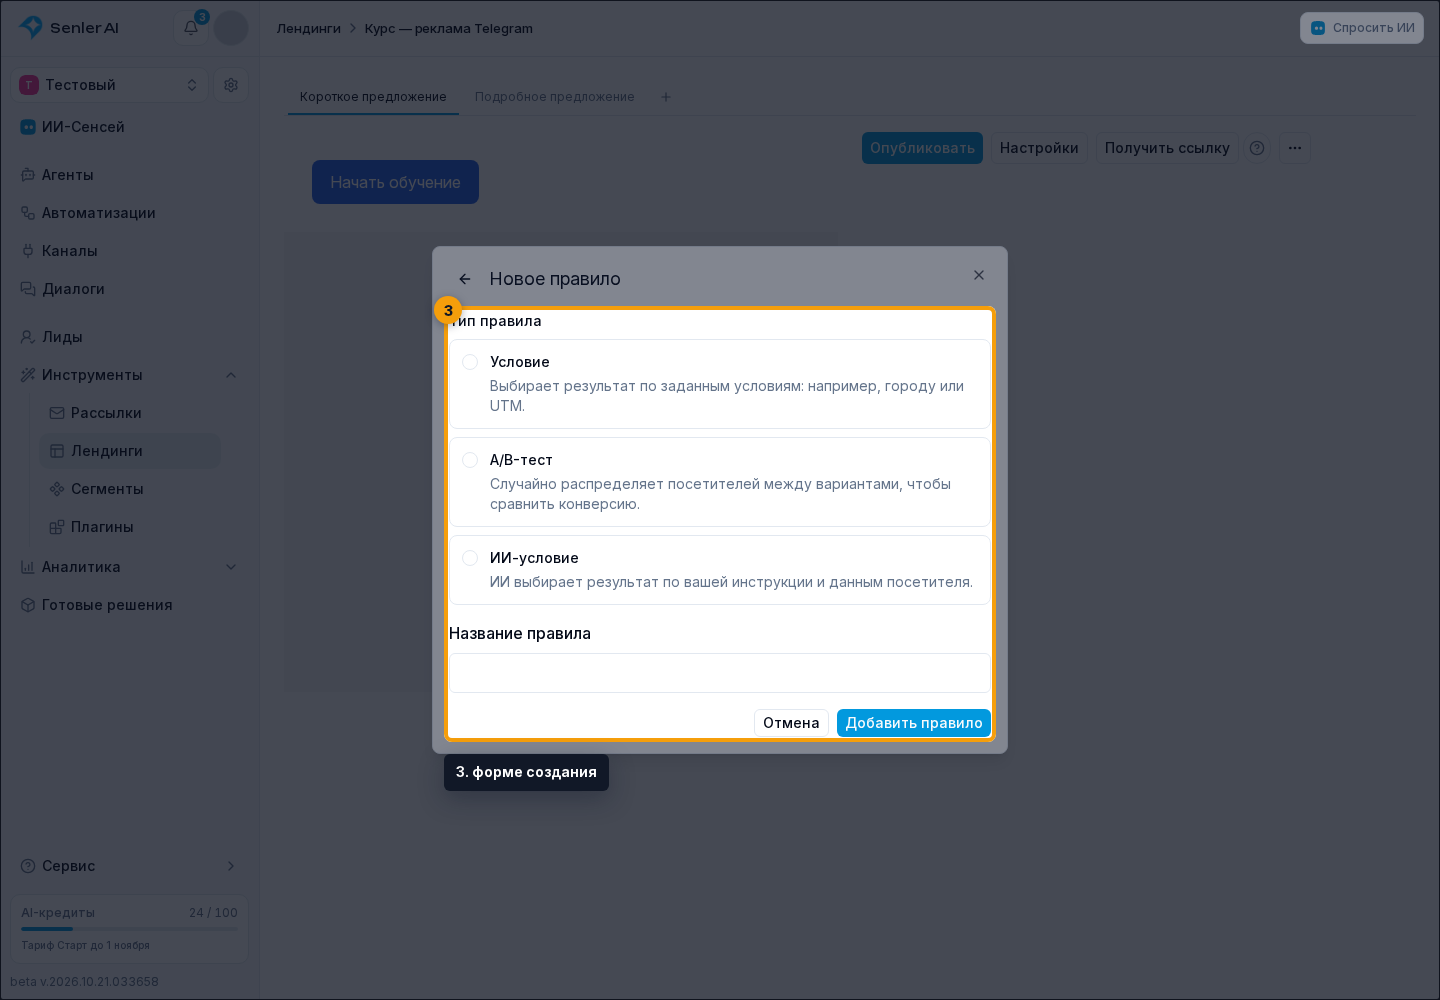This screenshot has width=1440, height=1000.
Task: Click the Лендинги breadcrumb link
Action: 309,28
